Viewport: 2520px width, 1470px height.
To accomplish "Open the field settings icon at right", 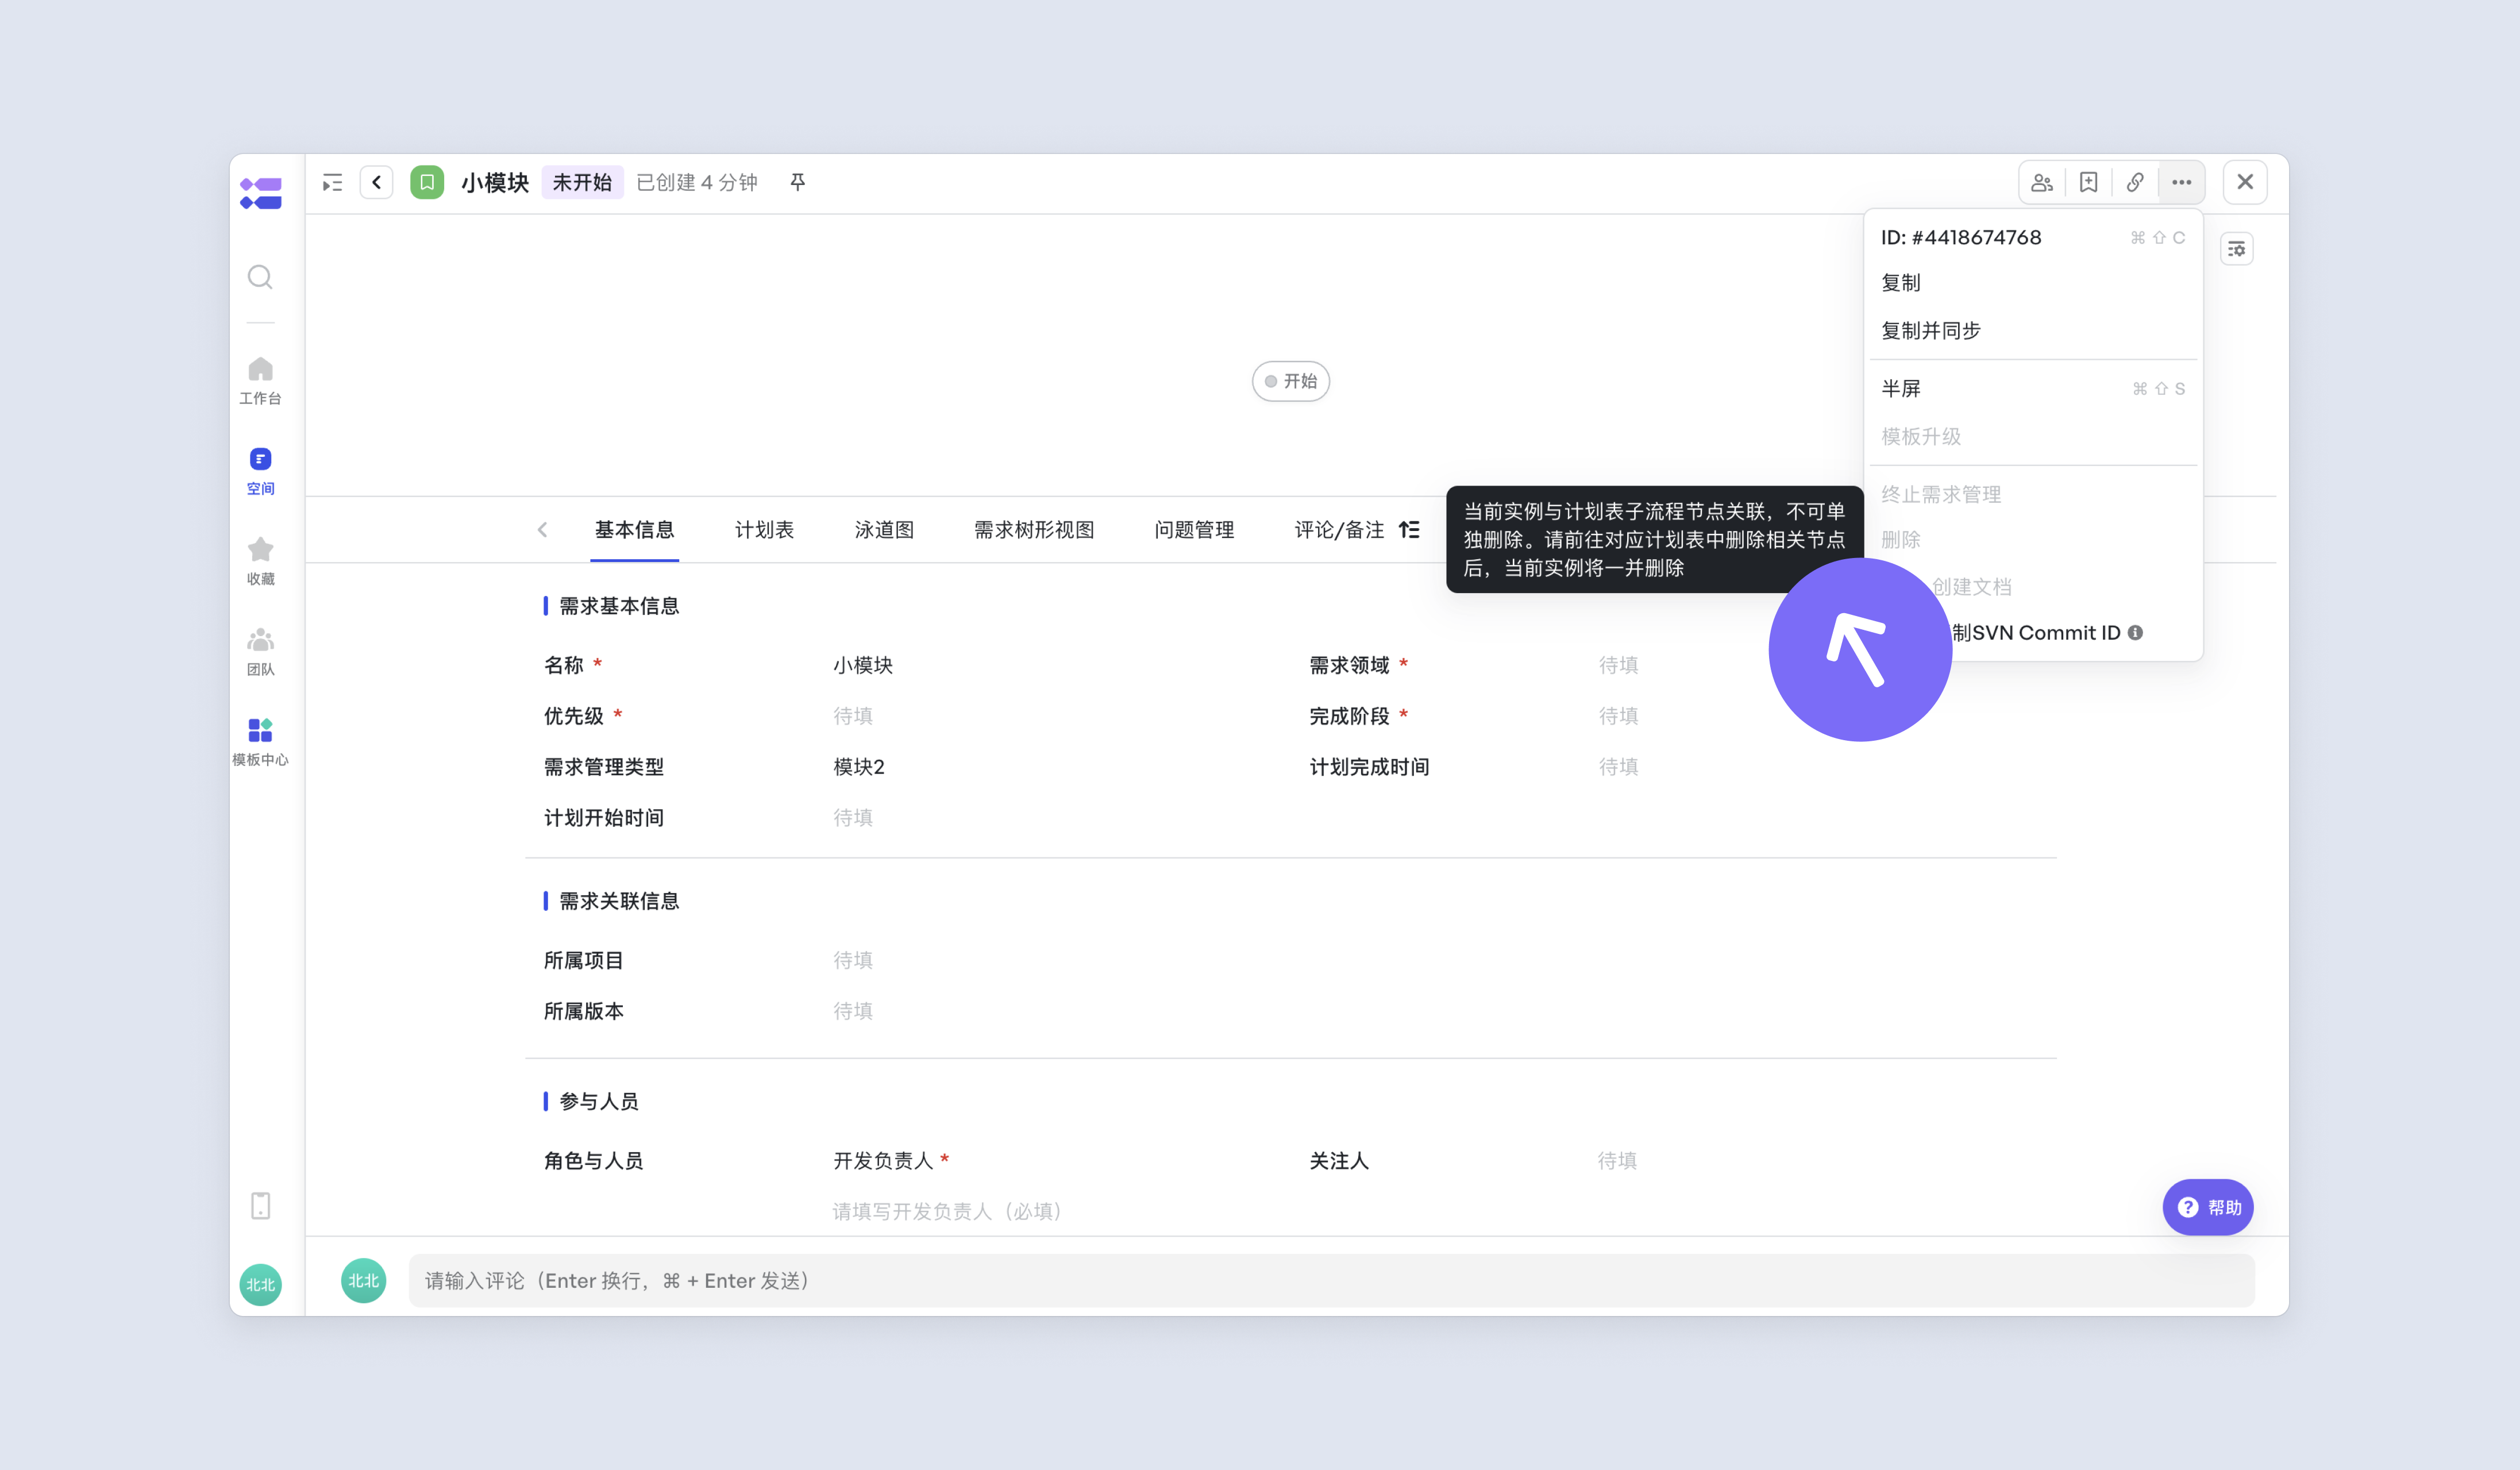I will tap(2237, 249).
